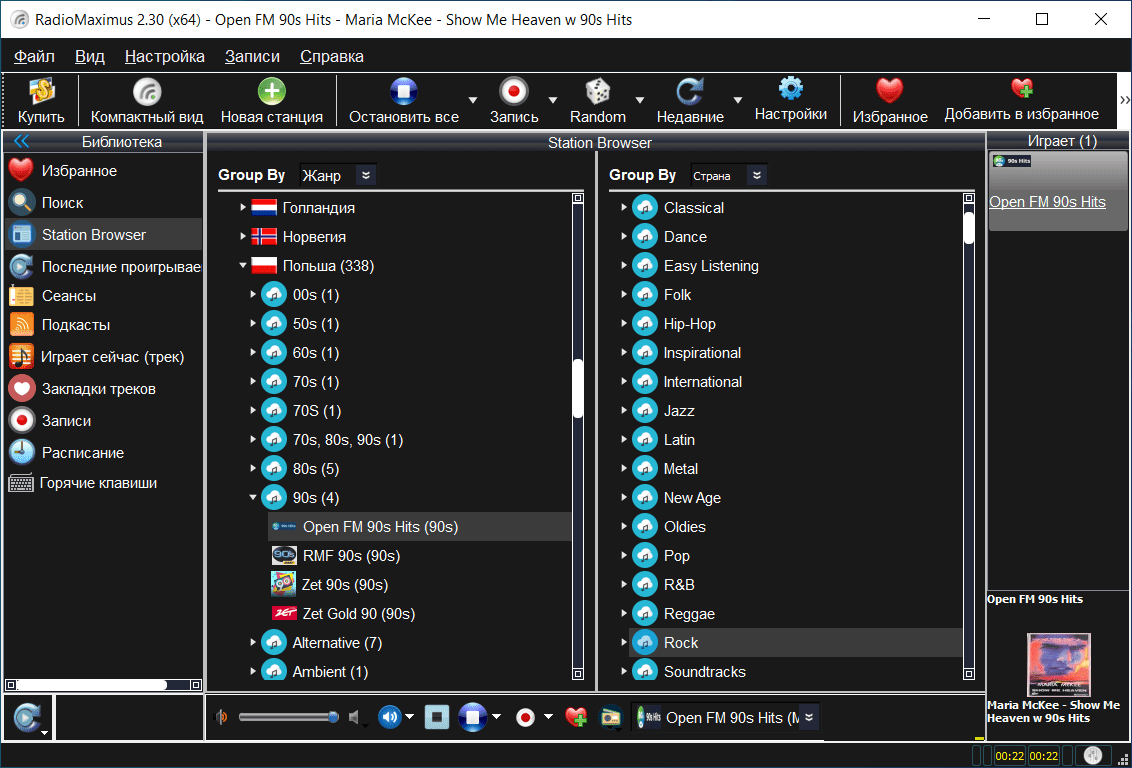Open the Запись dropdown arrow in toolbar
The height and width of the screenshot is (768, 1132).
[x=552, y=100]
